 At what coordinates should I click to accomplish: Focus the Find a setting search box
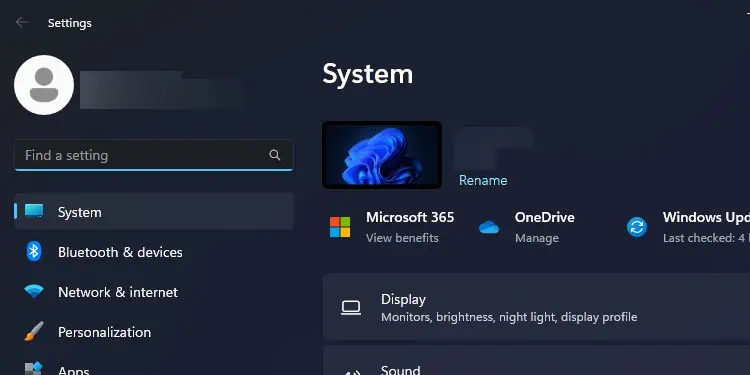tap(154, 155)
